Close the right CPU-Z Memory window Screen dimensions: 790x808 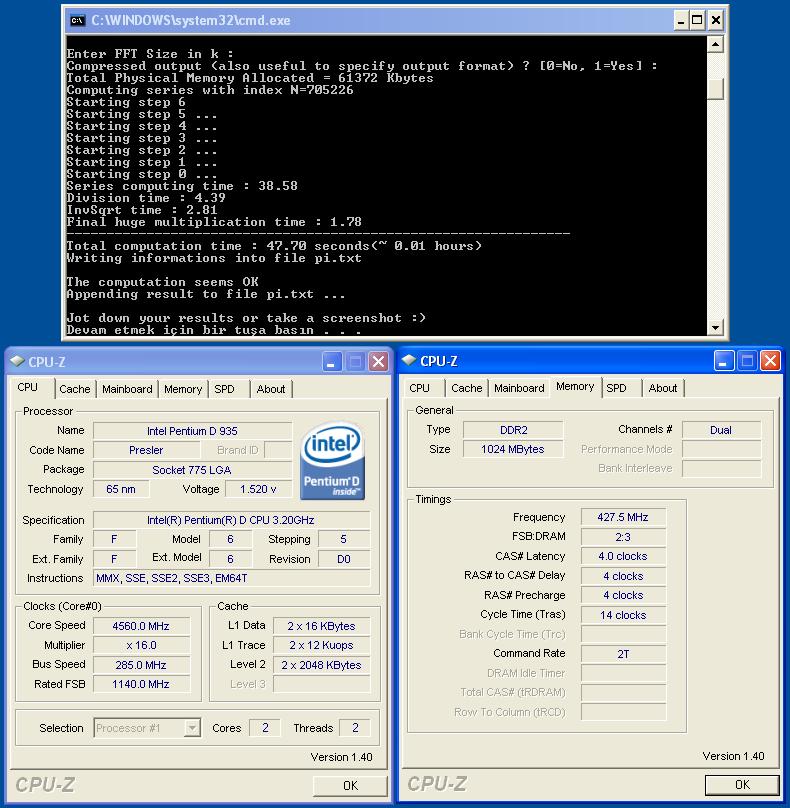tap(770, 361)
